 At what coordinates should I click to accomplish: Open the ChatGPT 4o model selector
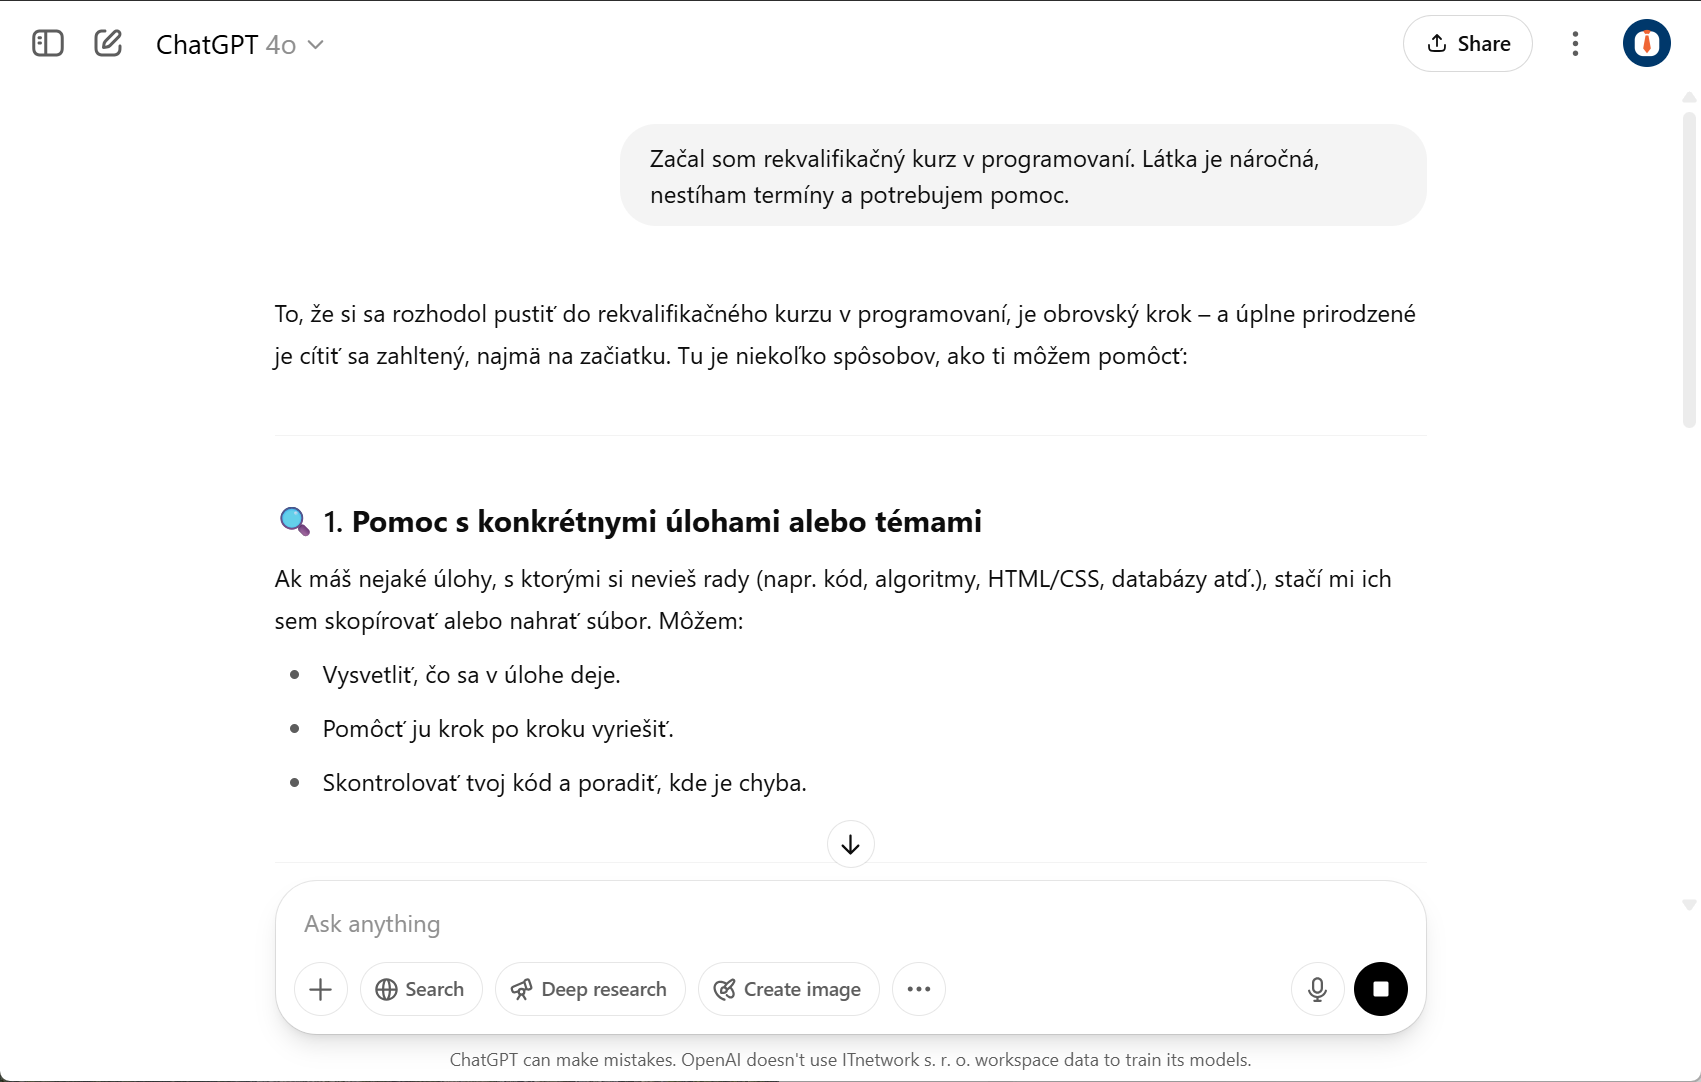pos(225,44)
